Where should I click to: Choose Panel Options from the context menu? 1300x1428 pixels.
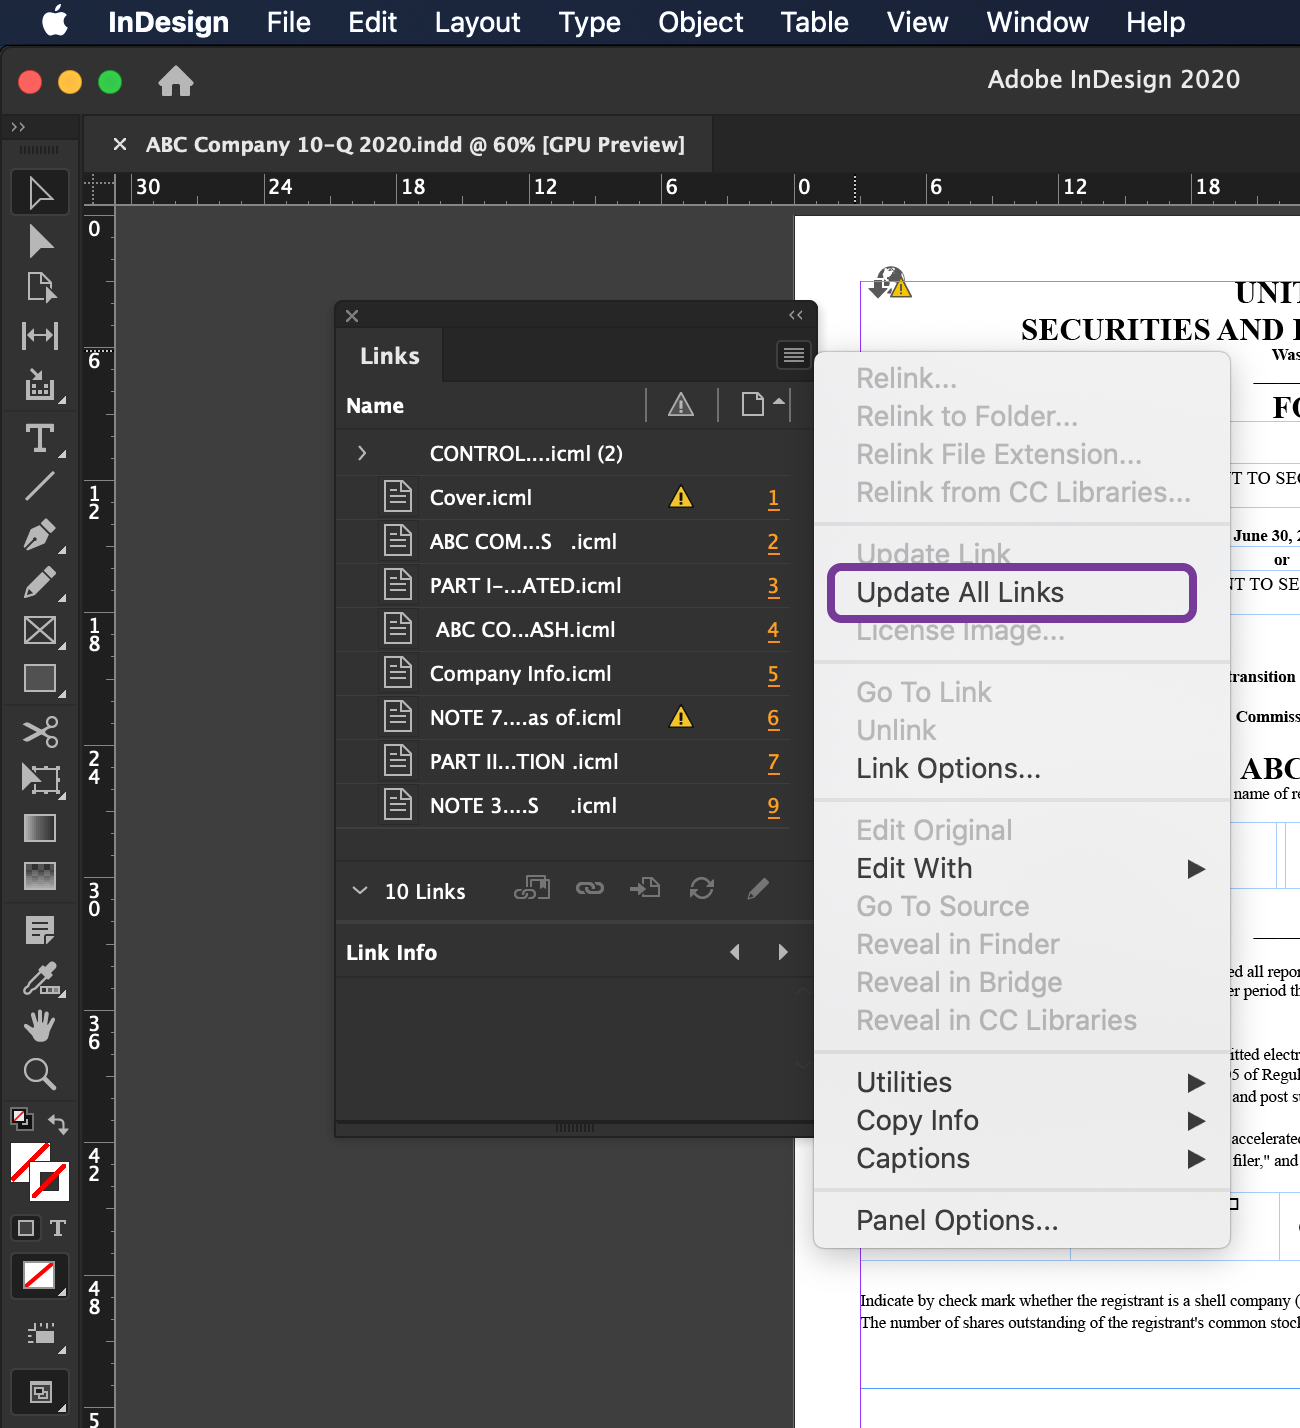tap(957, 1220)
